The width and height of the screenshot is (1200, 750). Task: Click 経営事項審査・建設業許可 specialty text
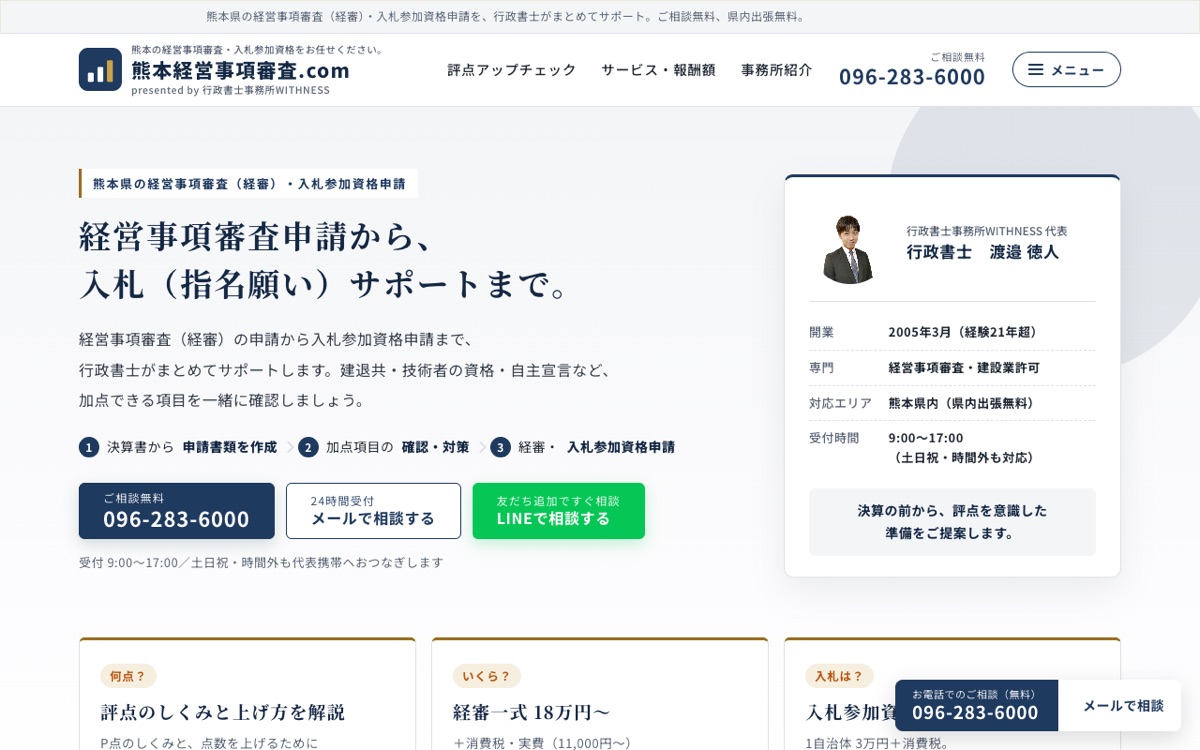point(964,368)
